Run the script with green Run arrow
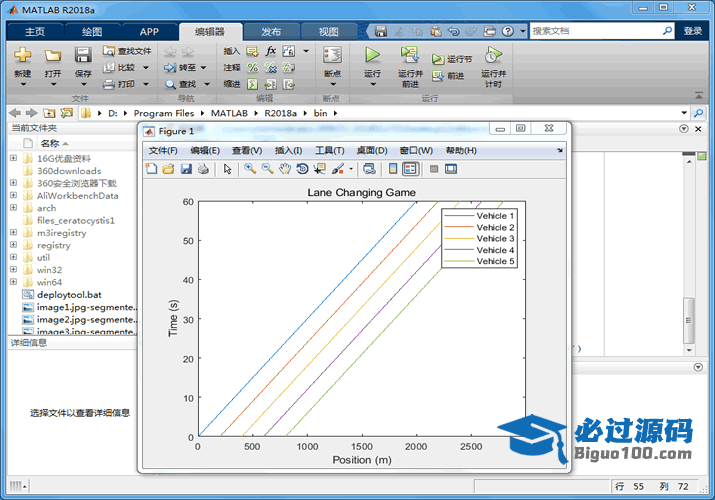 click(373, 55)
